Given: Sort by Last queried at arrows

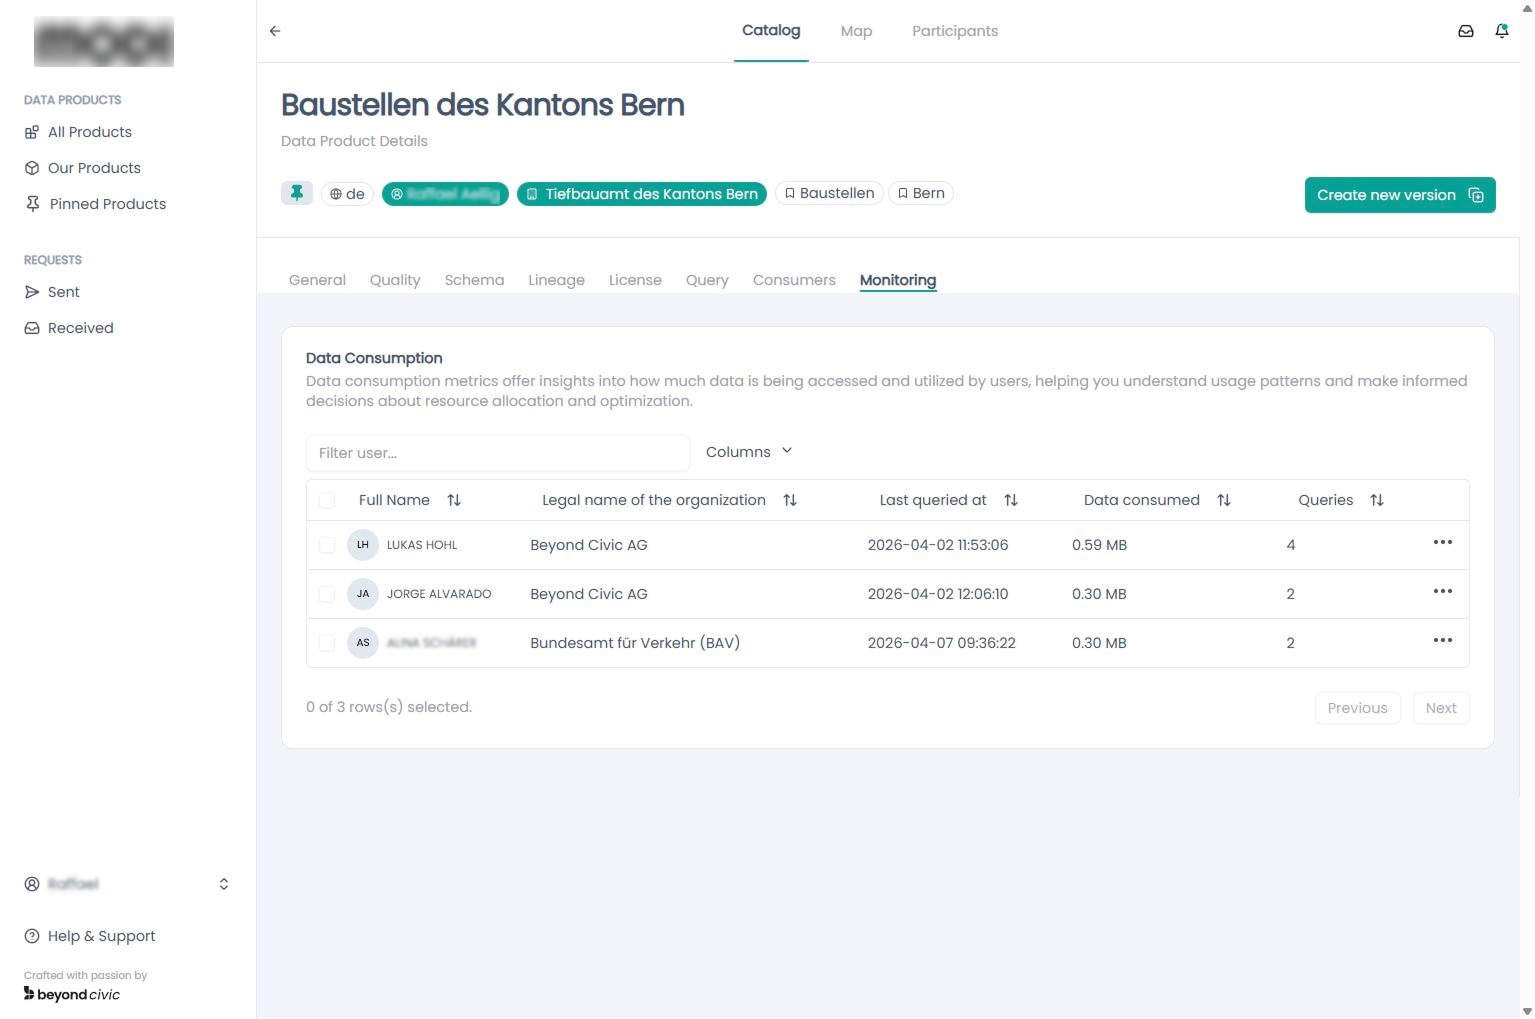Looking at the screenshot, I should point(1011,500).
